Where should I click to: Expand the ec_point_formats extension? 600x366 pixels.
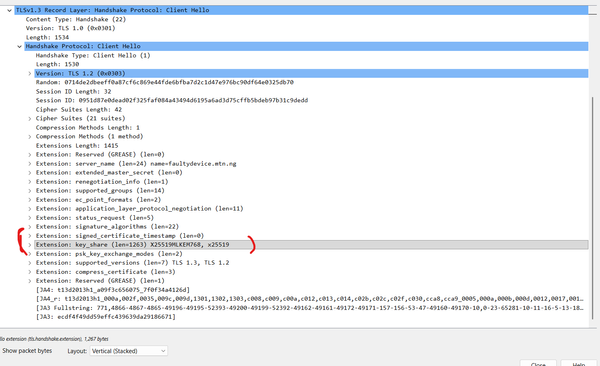pos(29,200)
